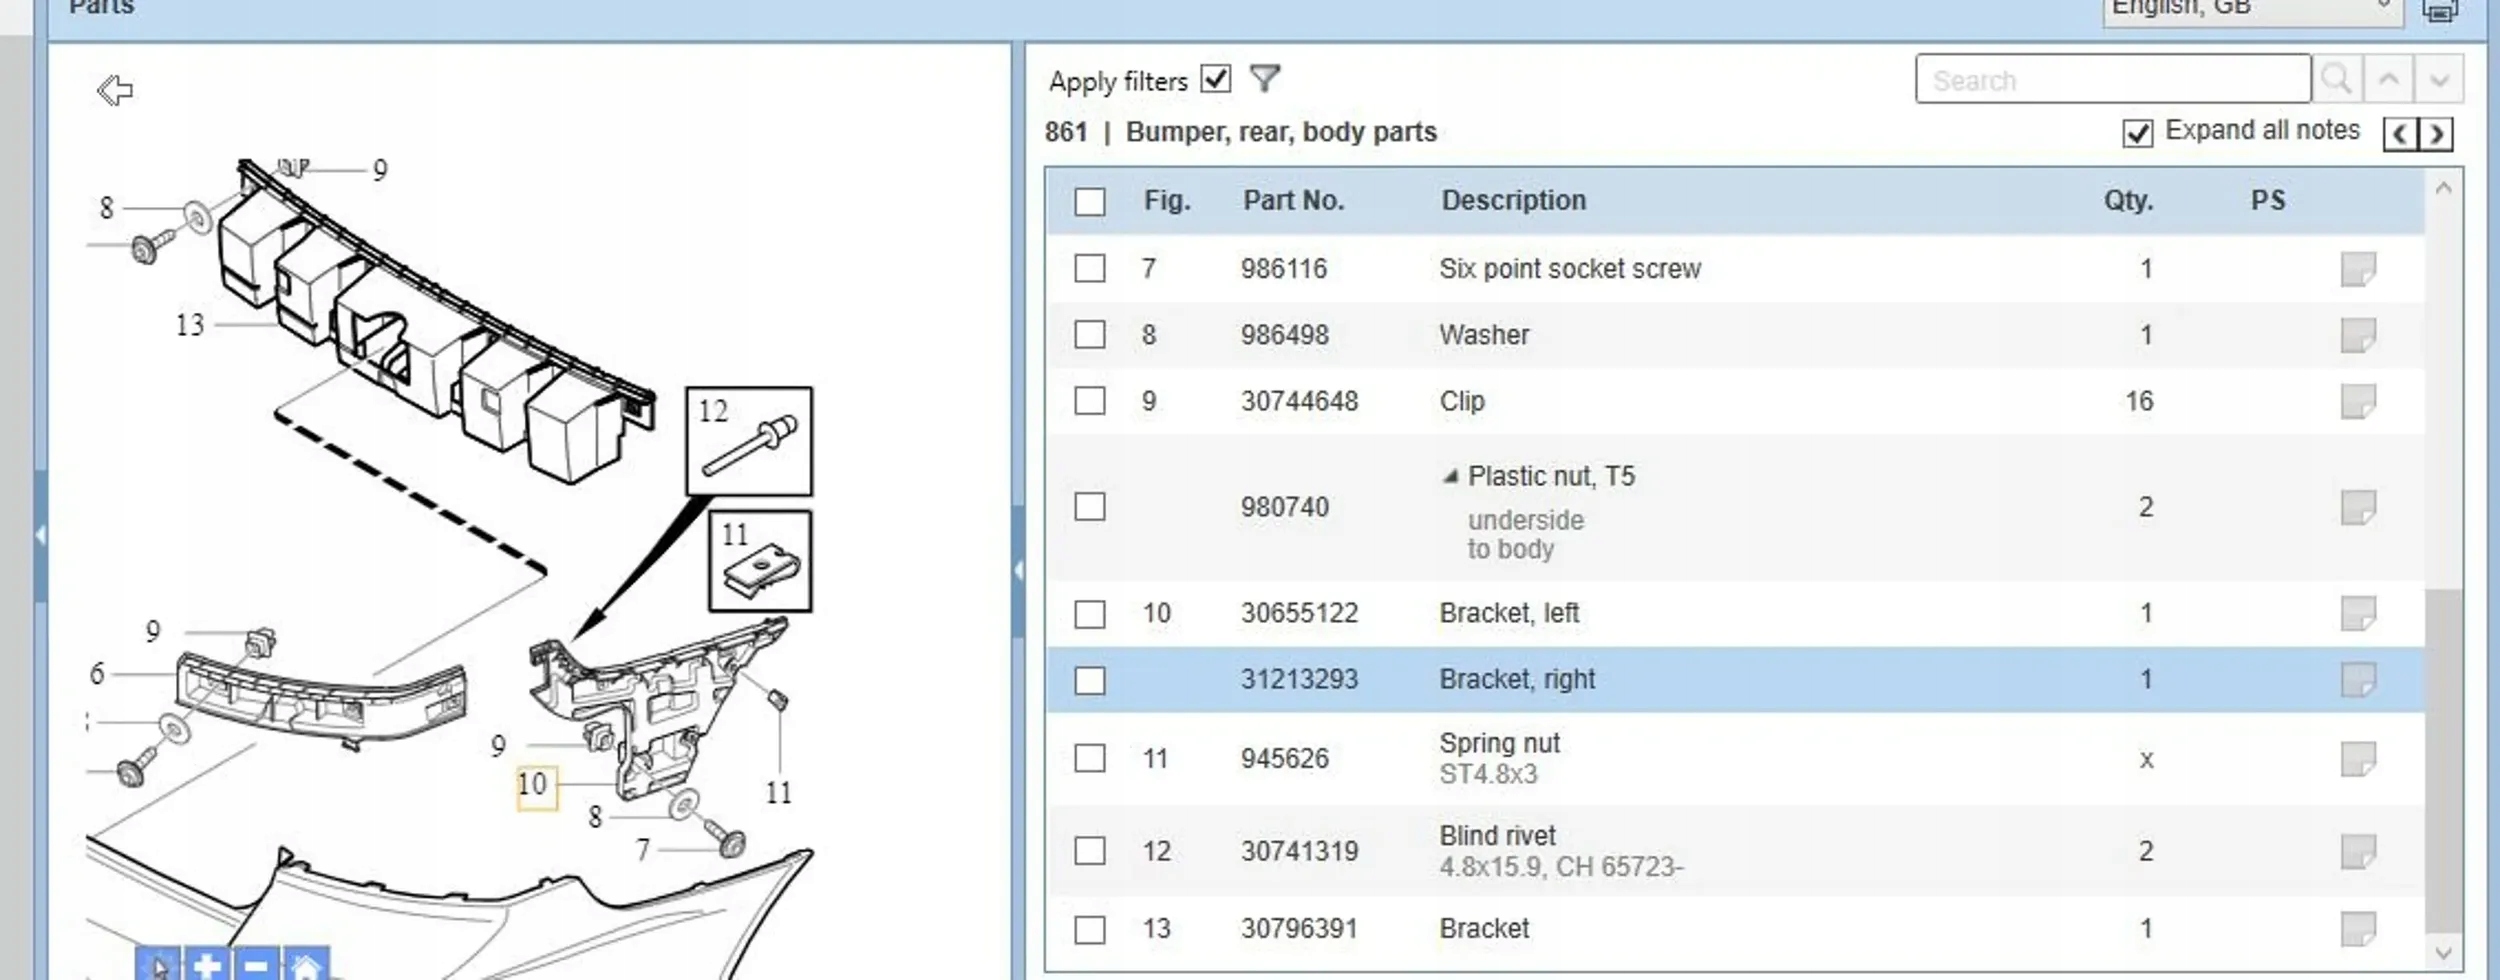This screenshot has width=2500, height=980.
Task: Select highlighted callout 10 in diagram
Action: coord(535,786)
